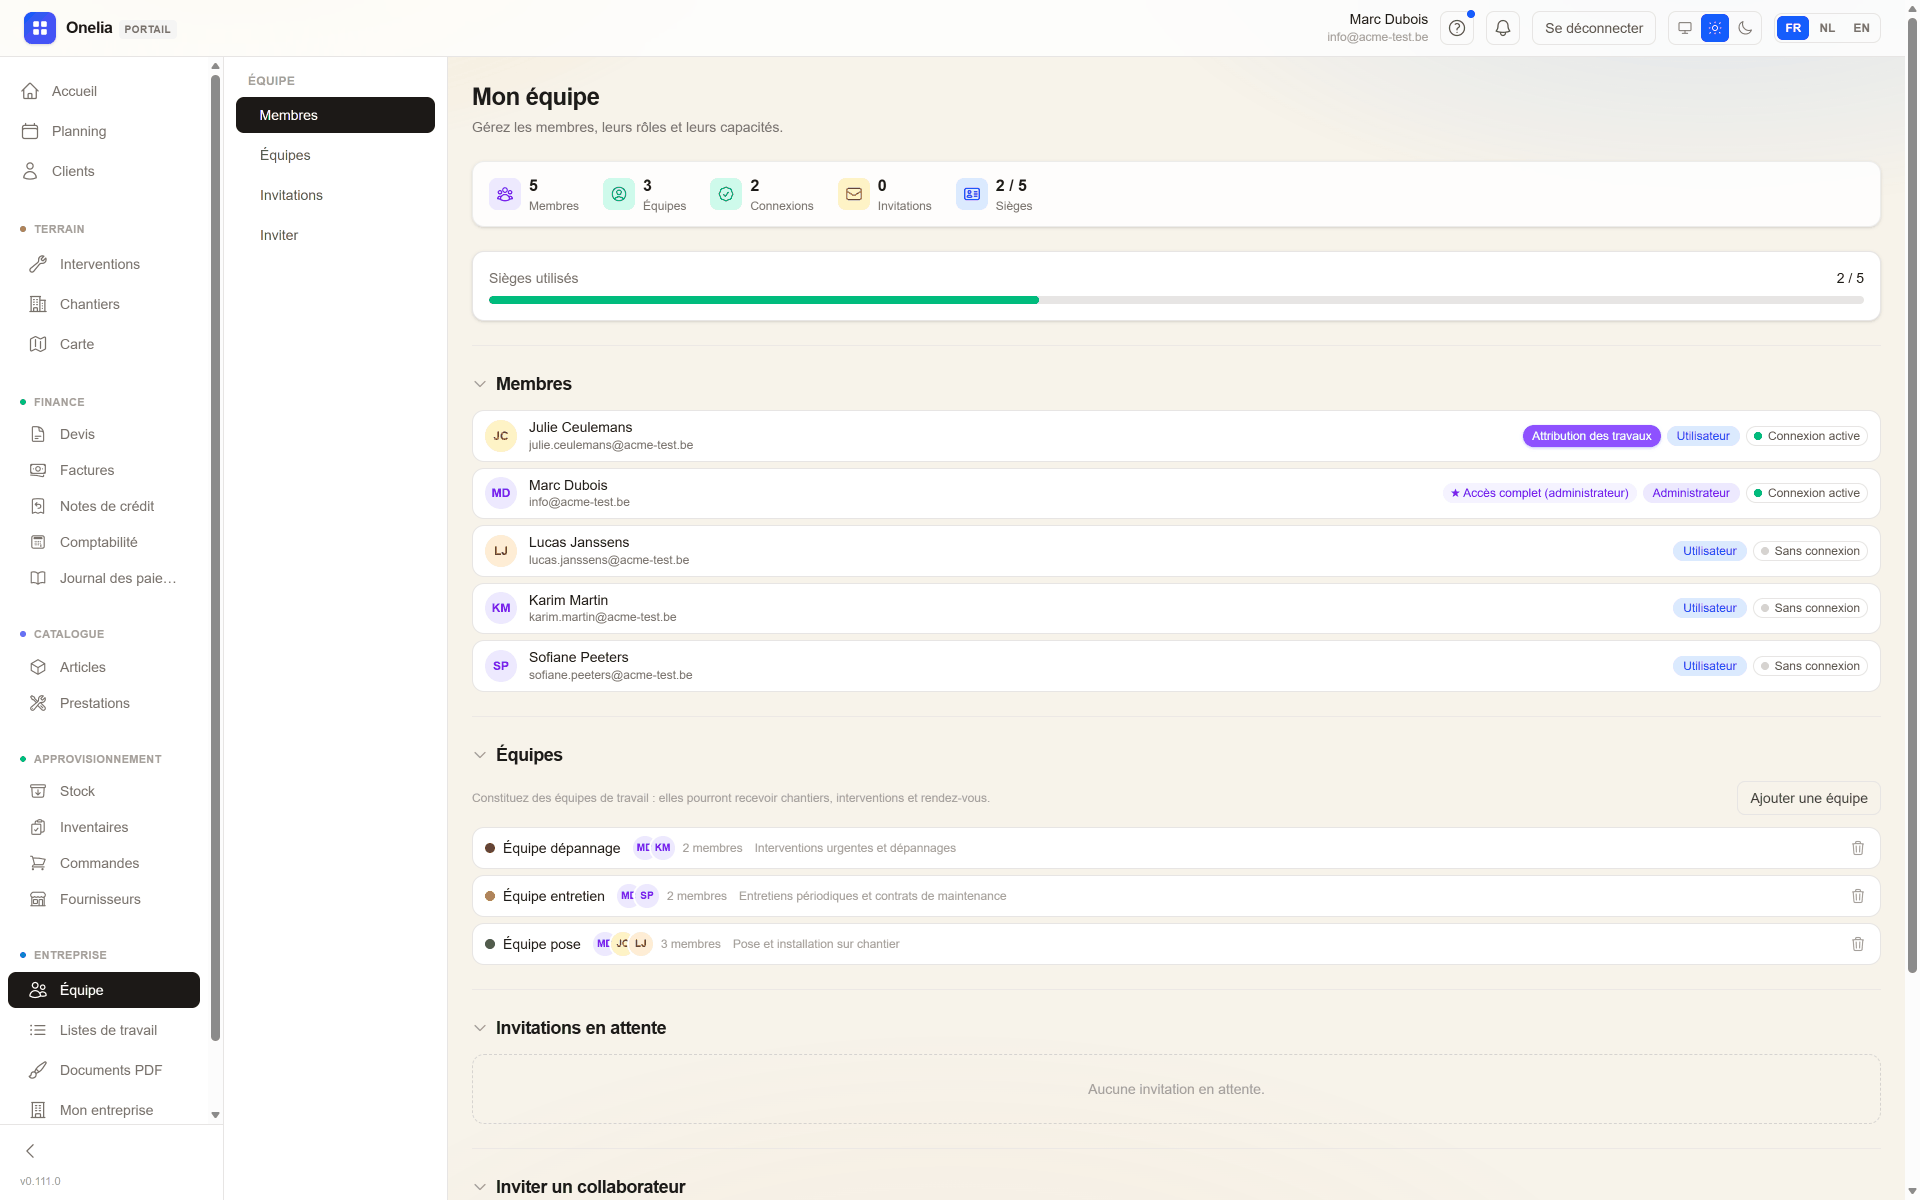Open the Lucas Janssens member row

coord(1176,551)
